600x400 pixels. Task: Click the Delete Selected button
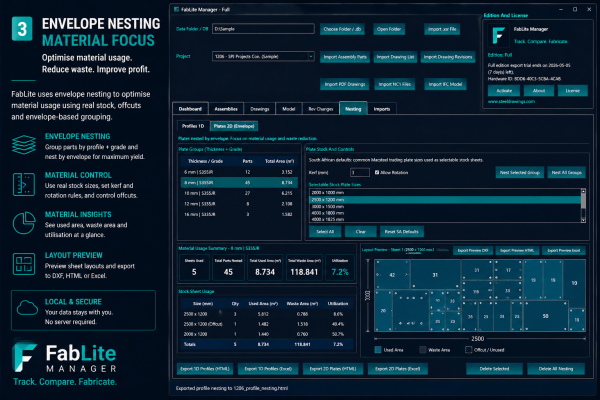[x=494, y=369]
